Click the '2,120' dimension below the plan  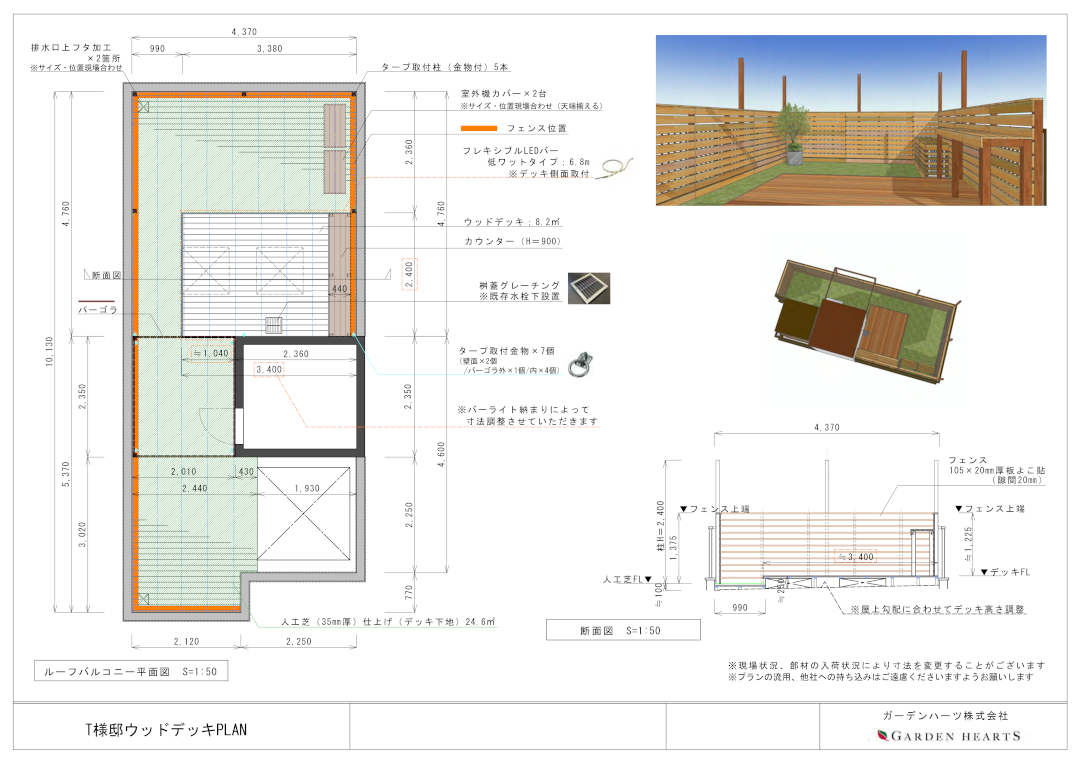186,641
